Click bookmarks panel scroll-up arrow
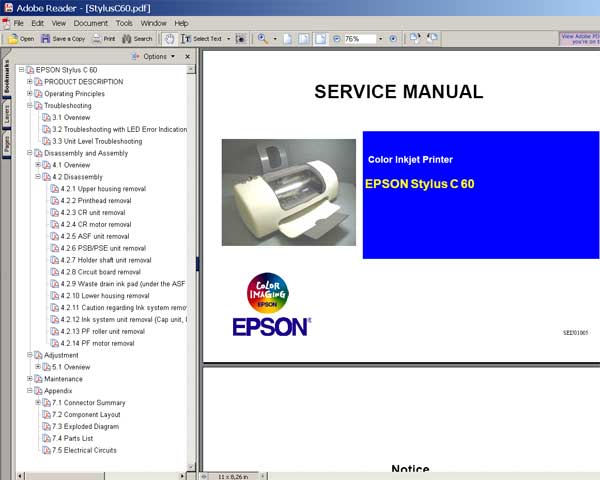 point(191,69)
